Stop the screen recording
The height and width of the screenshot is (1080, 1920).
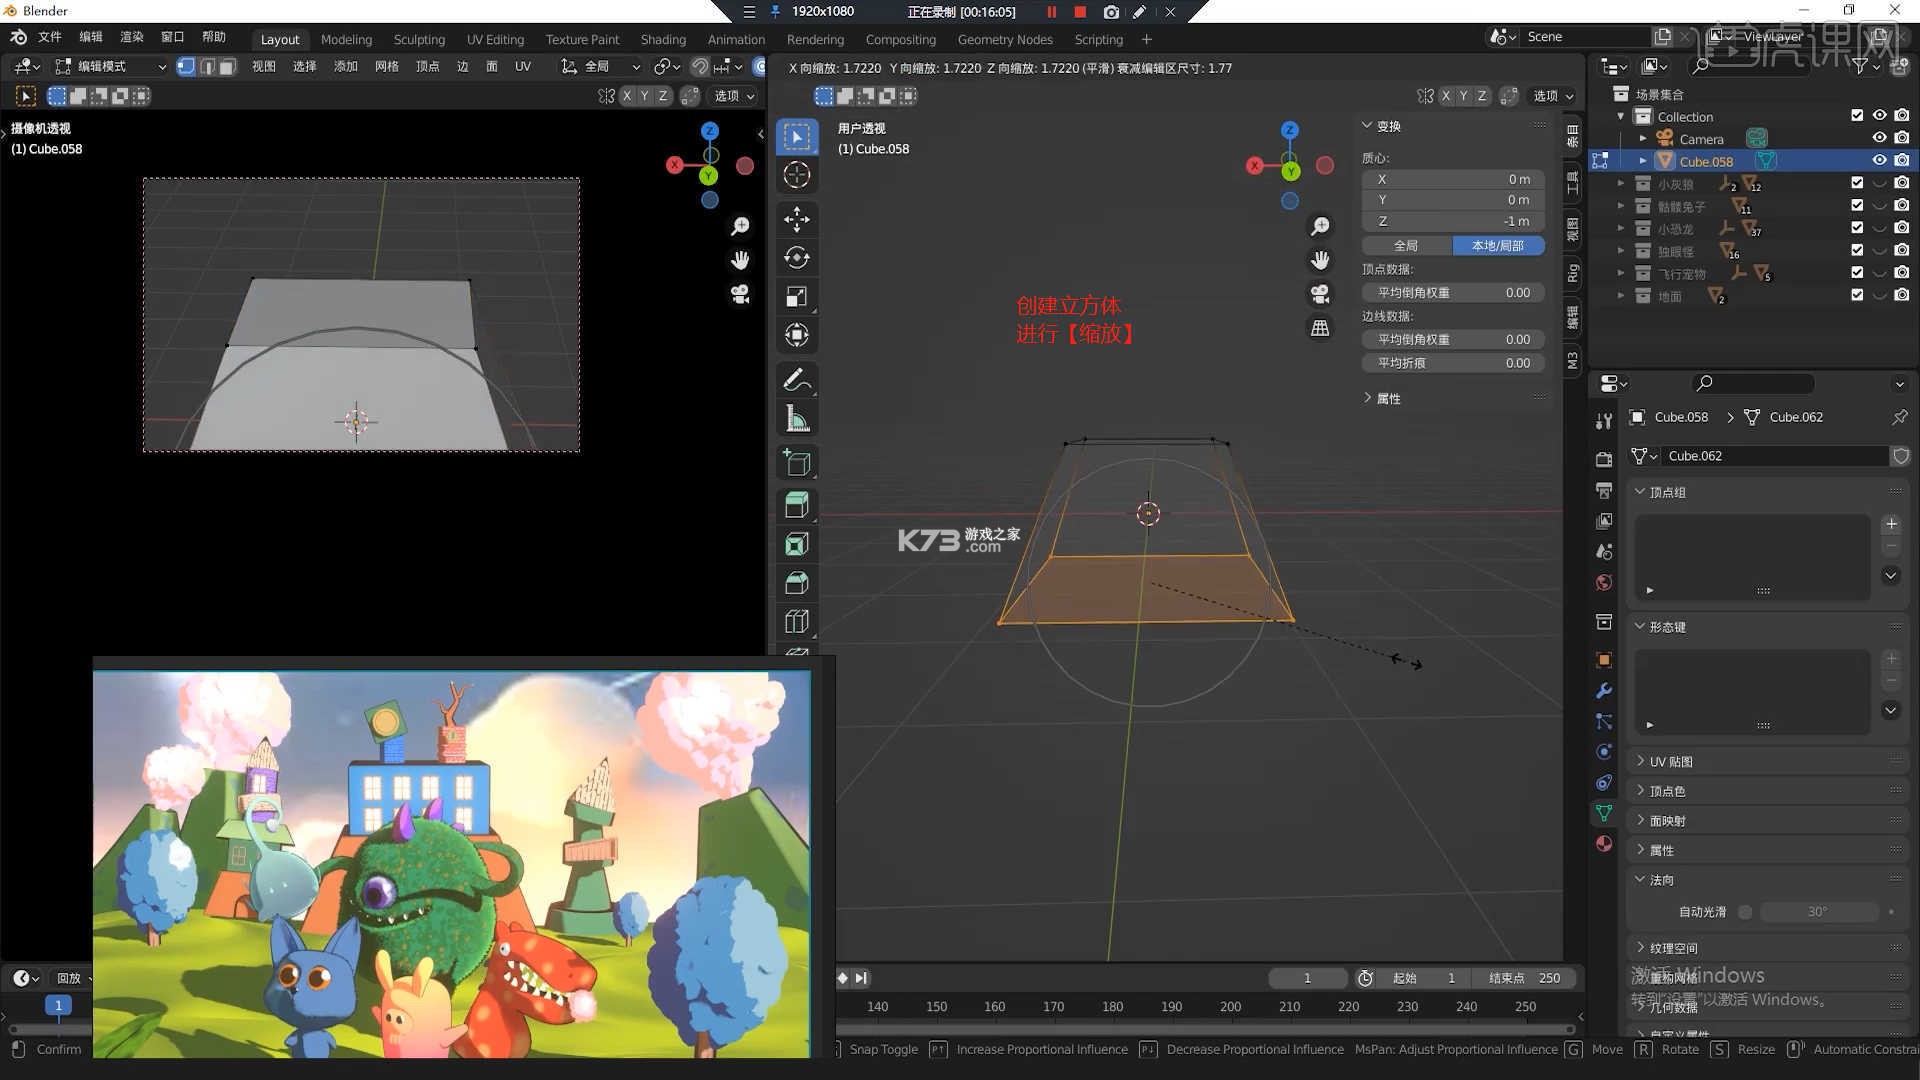pos(1080,12)
